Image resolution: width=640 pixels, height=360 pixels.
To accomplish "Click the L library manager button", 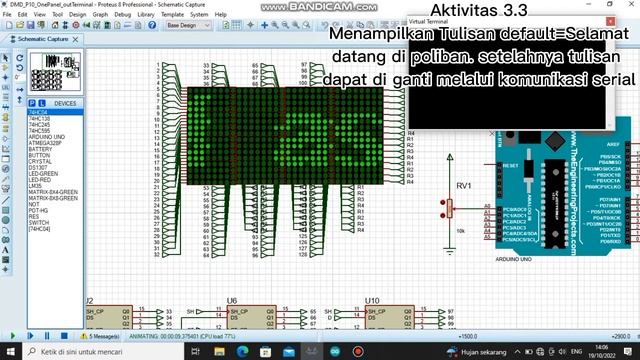I will click(41, 103).
